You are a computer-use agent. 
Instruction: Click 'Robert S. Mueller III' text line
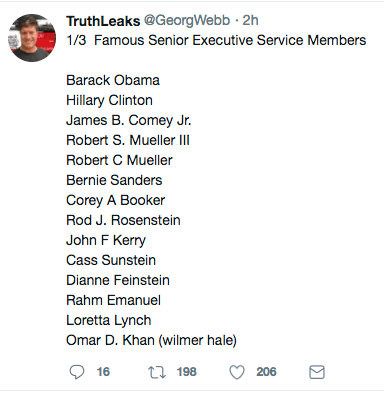128,140
